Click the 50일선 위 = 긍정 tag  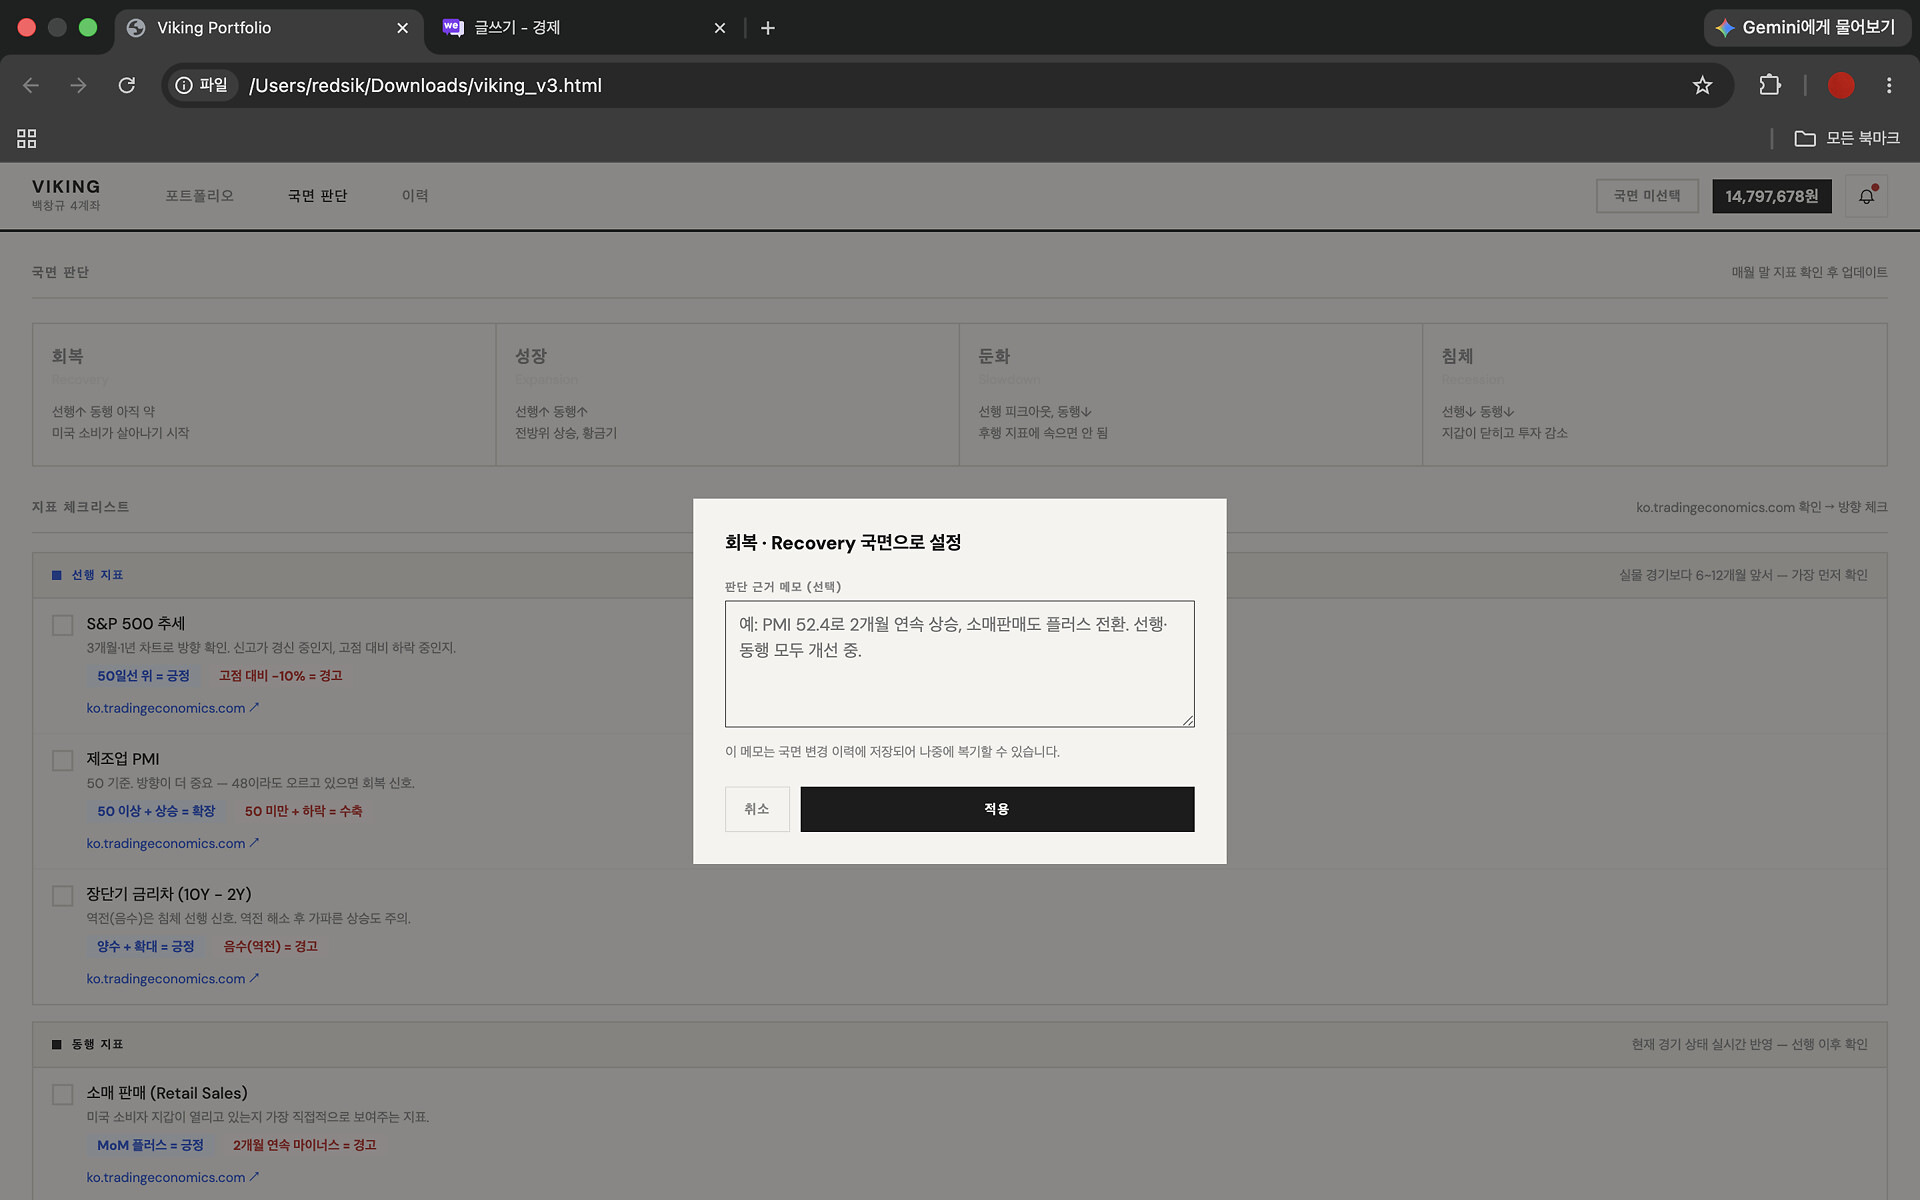143,675
